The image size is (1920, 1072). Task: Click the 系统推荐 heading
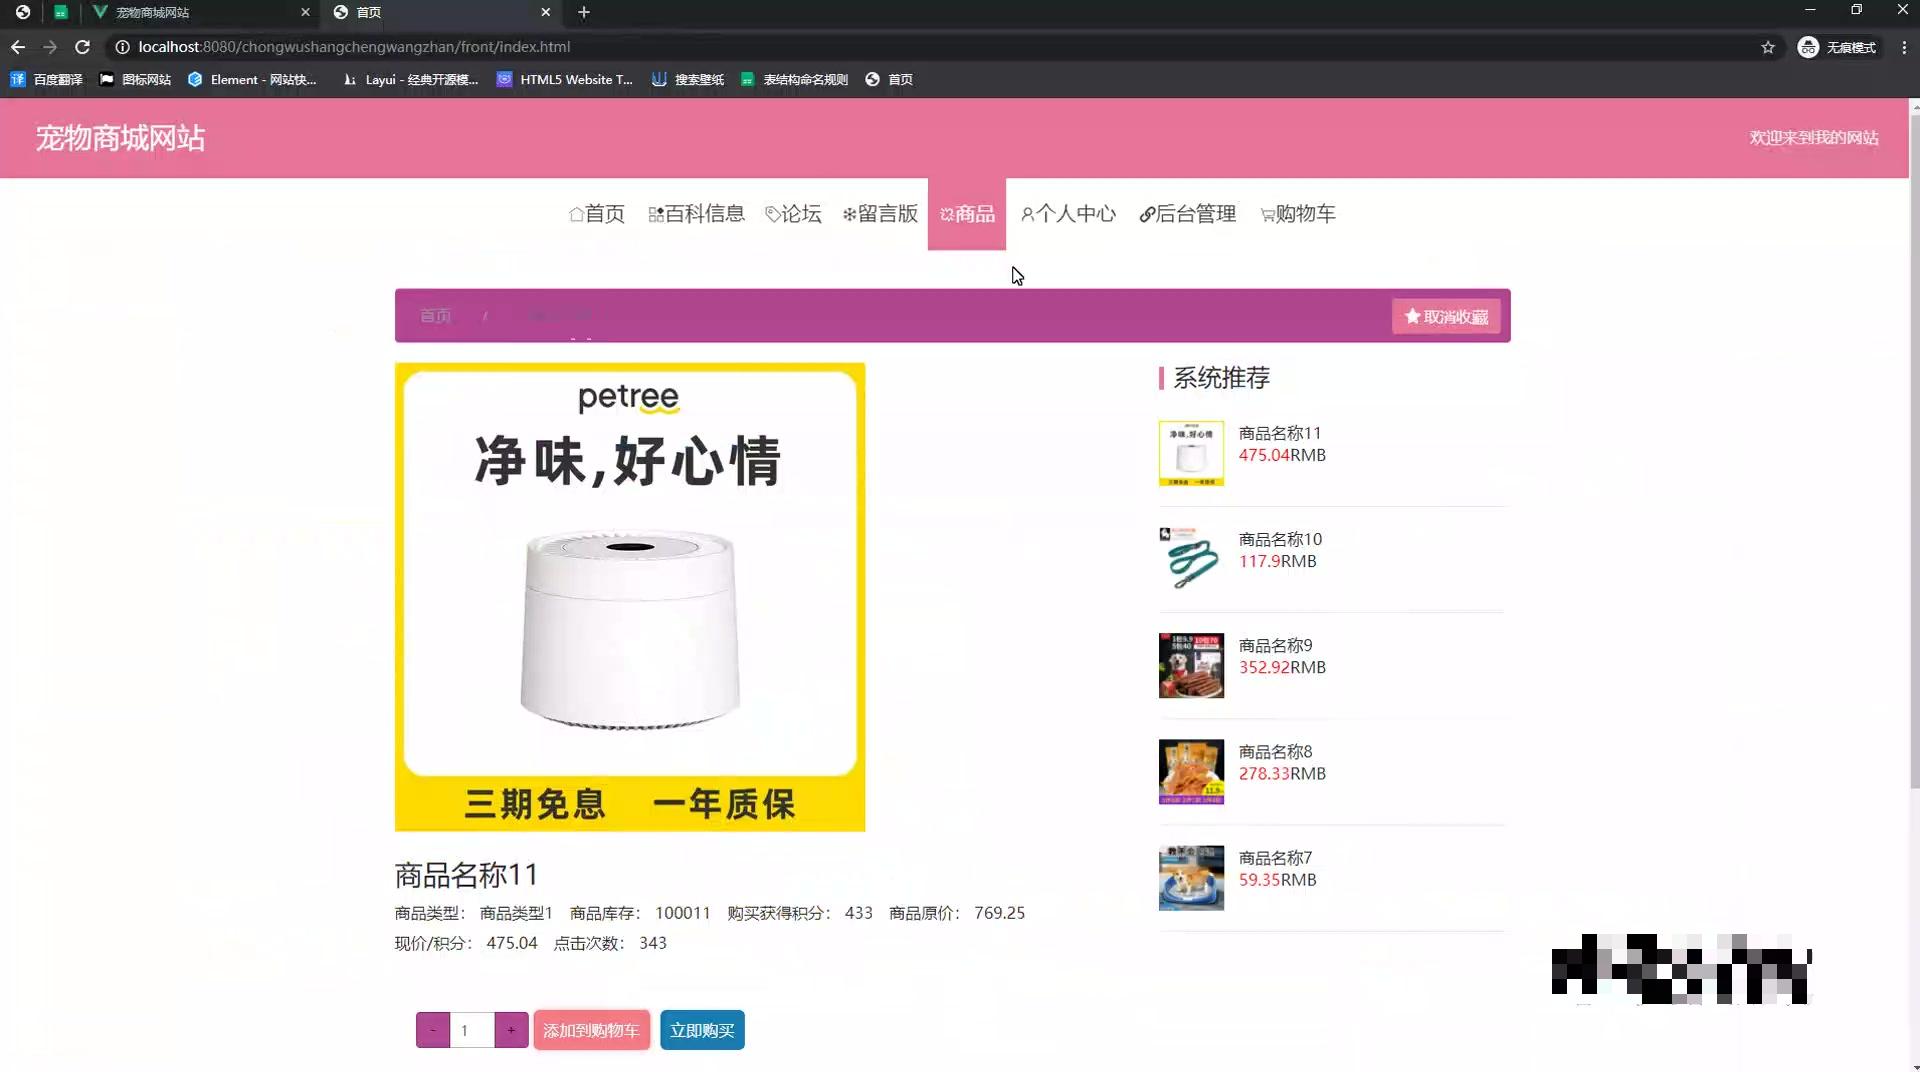point(1221,378)
